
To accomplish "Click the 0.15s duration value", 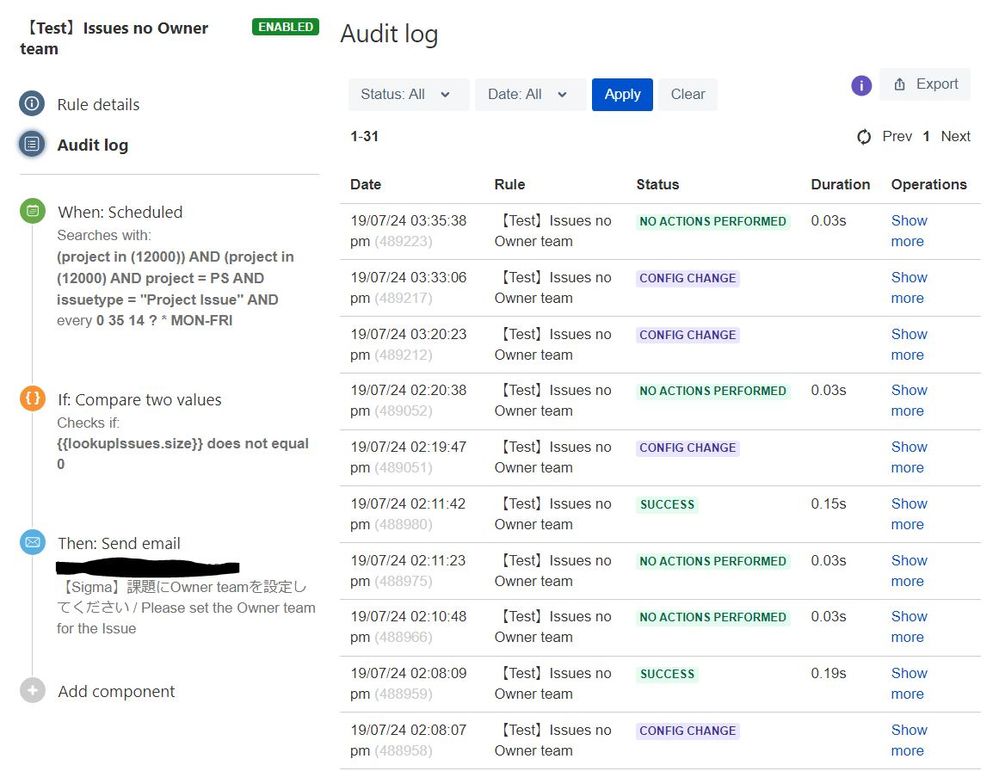I will pyautogui.click(x=828, y=504).
